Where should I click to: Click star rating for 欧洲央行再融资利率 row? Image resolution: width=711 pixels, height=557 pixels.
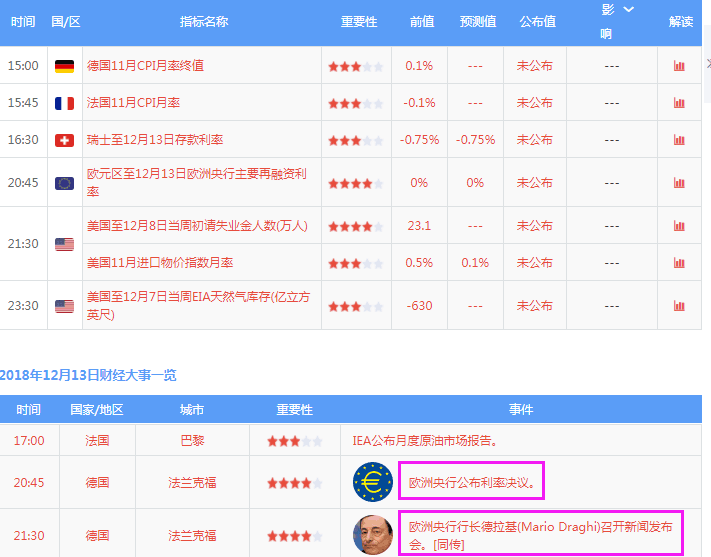(356, 184)
